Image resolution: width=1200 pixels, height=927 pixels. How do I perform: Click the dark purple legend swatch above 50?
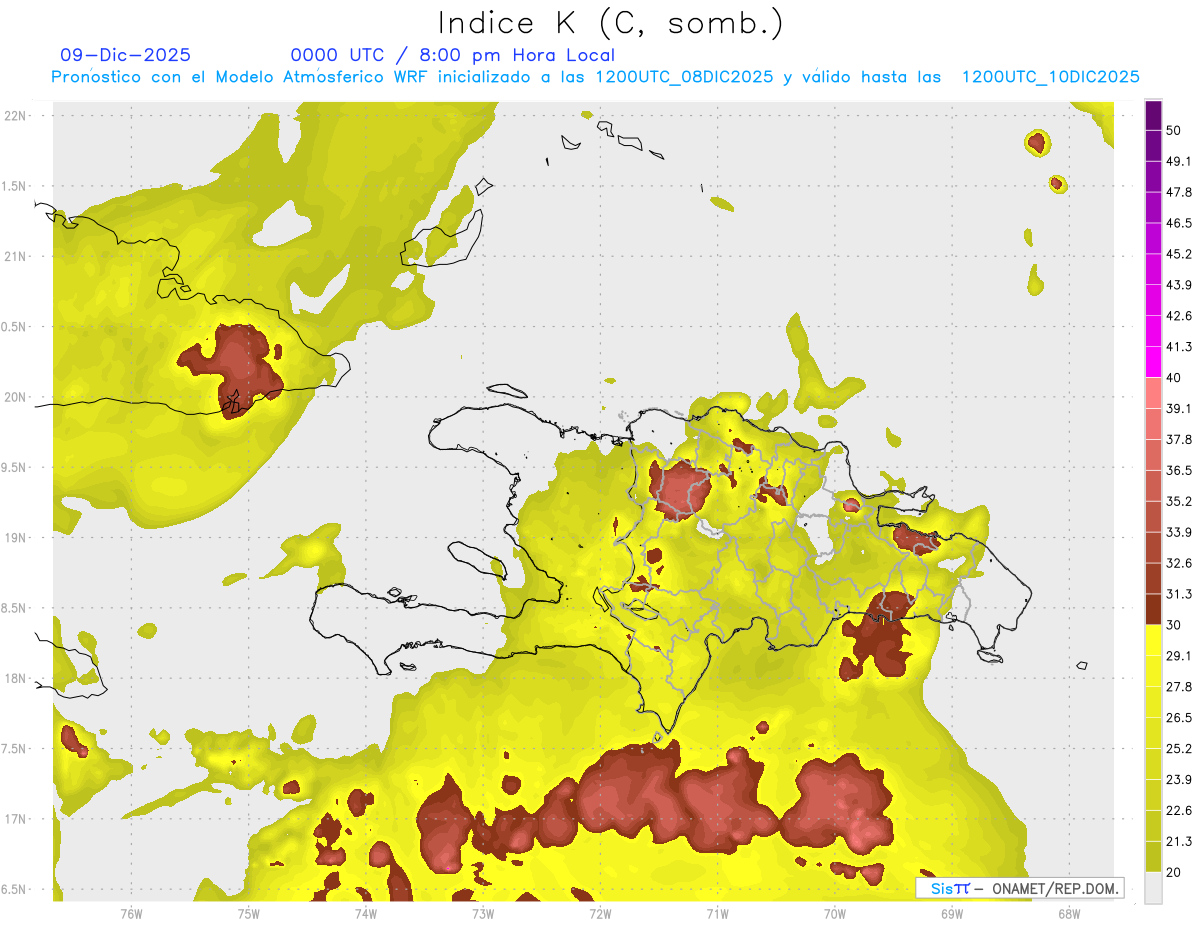pyautogui.click(x=1154, y=117)
